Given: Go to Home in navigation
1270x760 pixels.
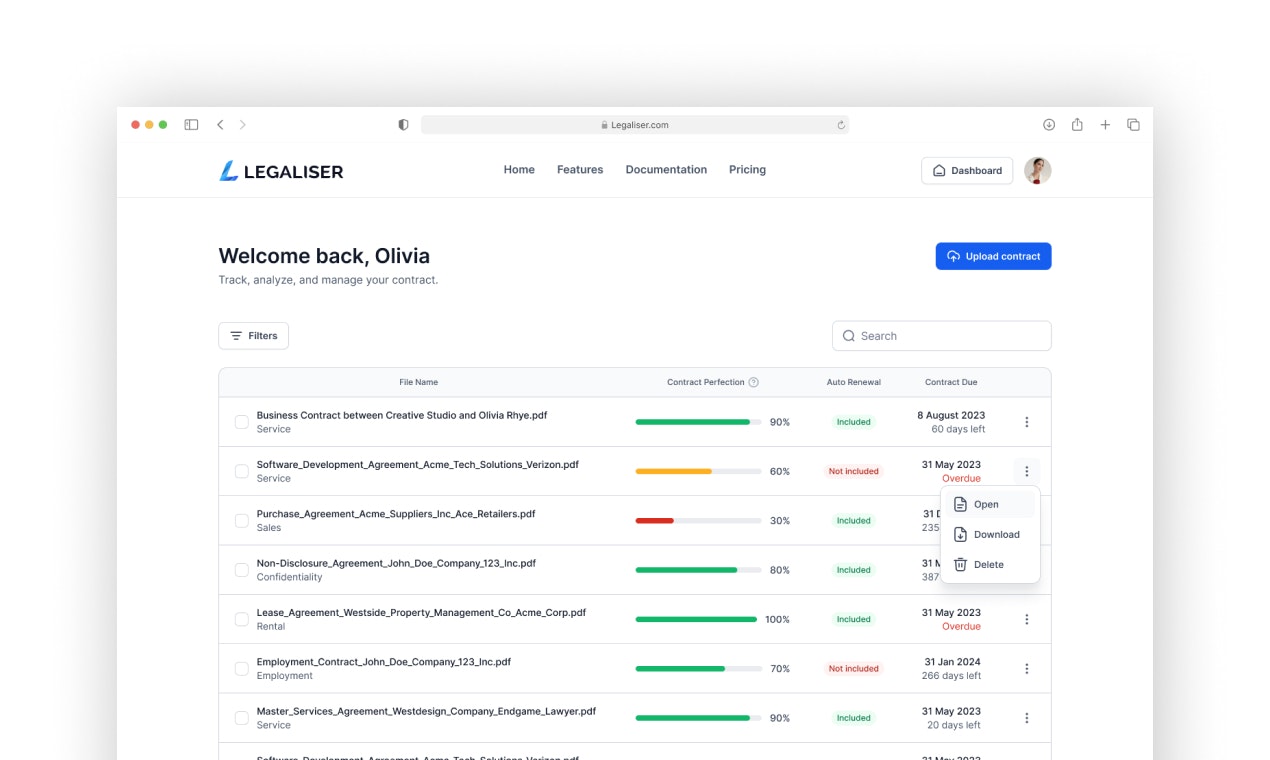Looking at the screenshot, I should coord(519,170).
